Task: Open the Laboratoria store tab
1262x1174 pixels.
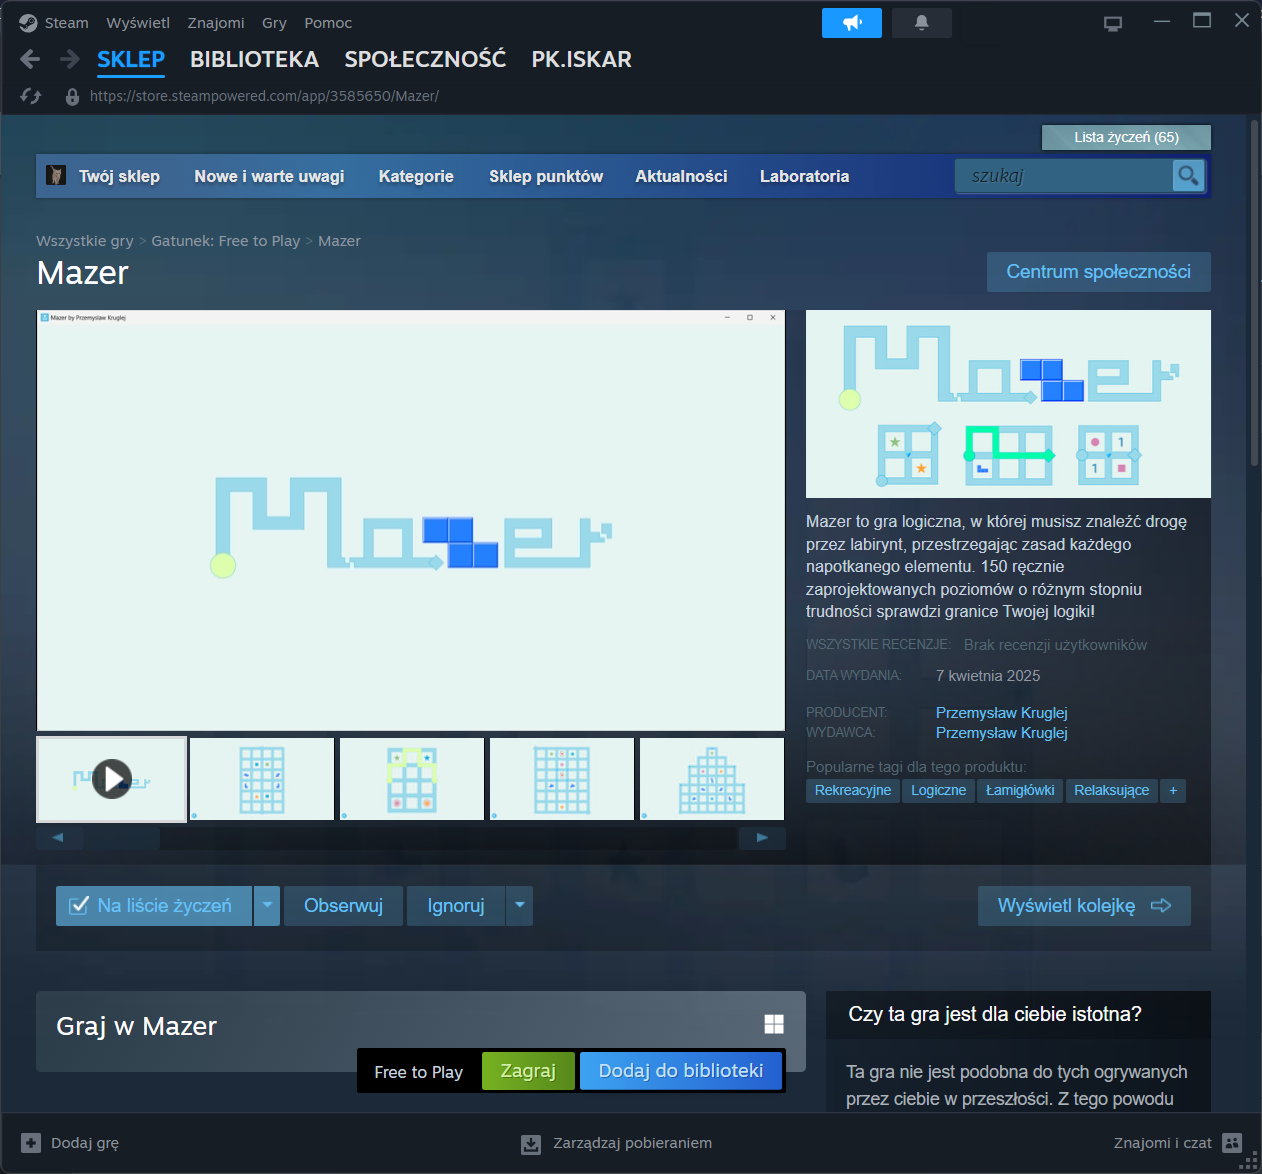Action: tap(804, 176)
